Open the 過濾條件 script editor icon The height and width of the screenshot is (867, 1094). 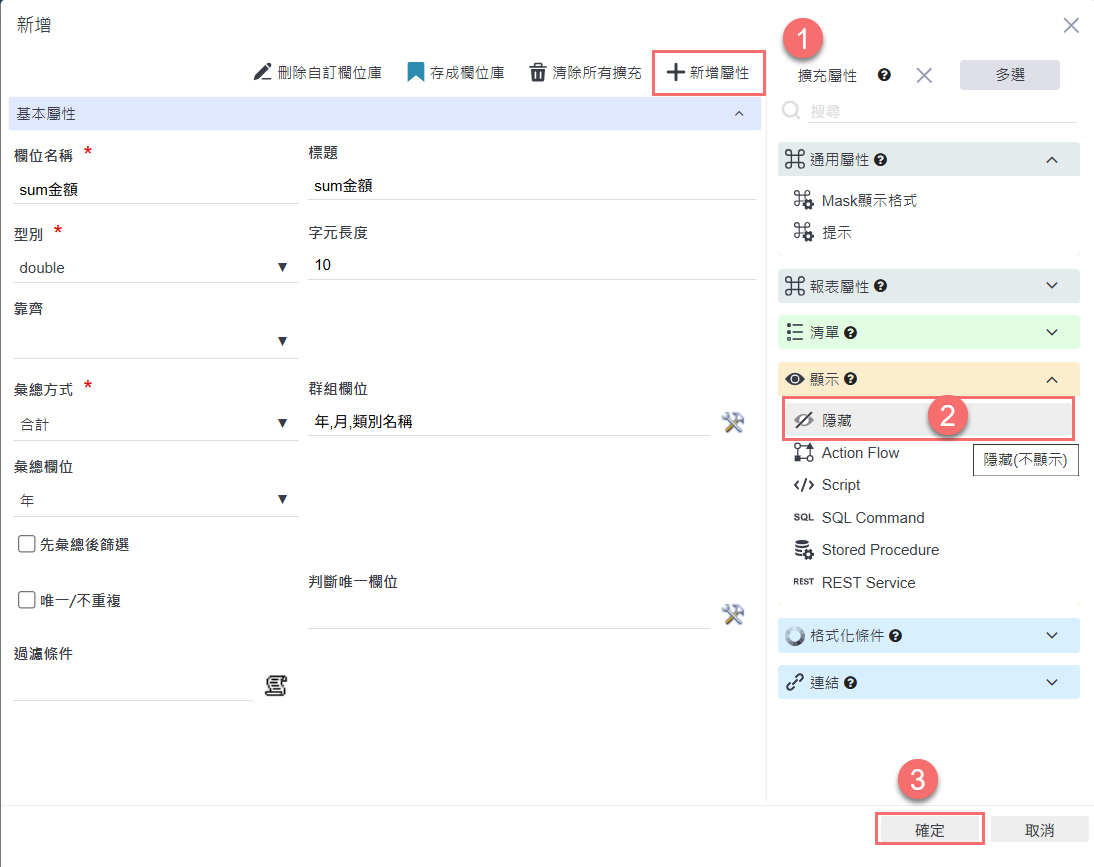click(276, 686)
